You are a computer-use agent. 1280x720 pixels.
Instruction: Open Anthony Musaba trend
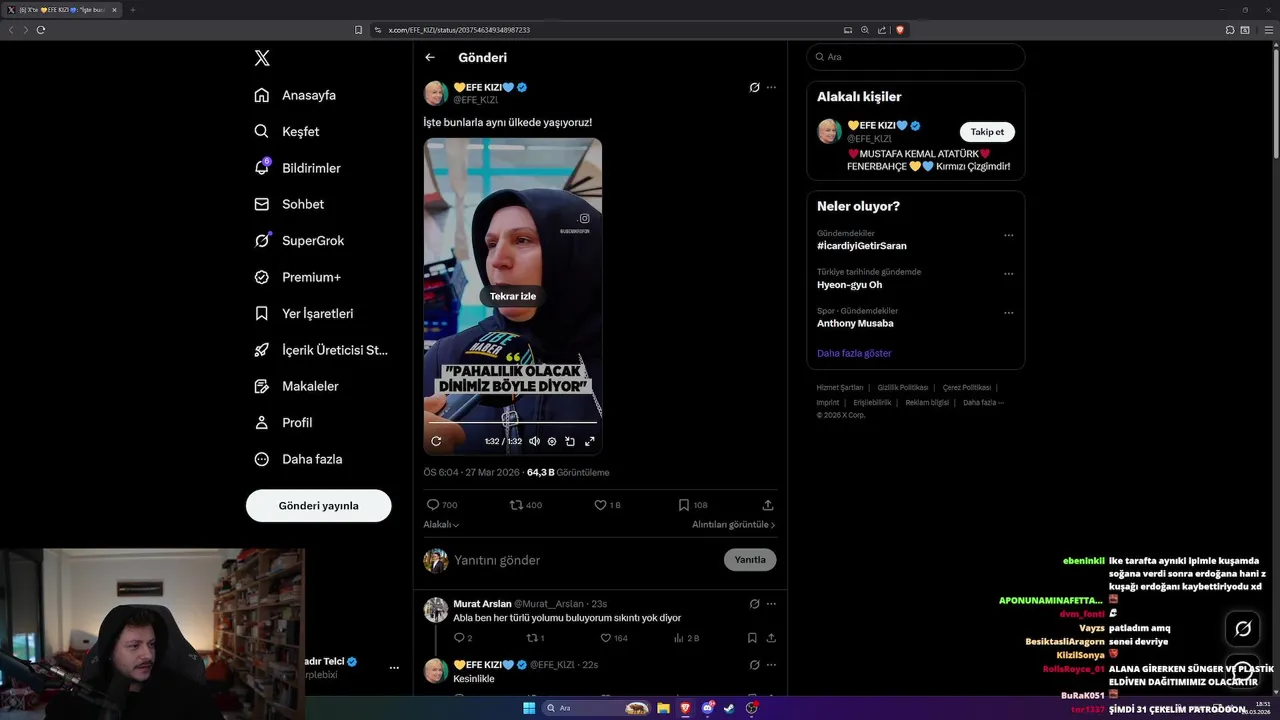point(855,323)
